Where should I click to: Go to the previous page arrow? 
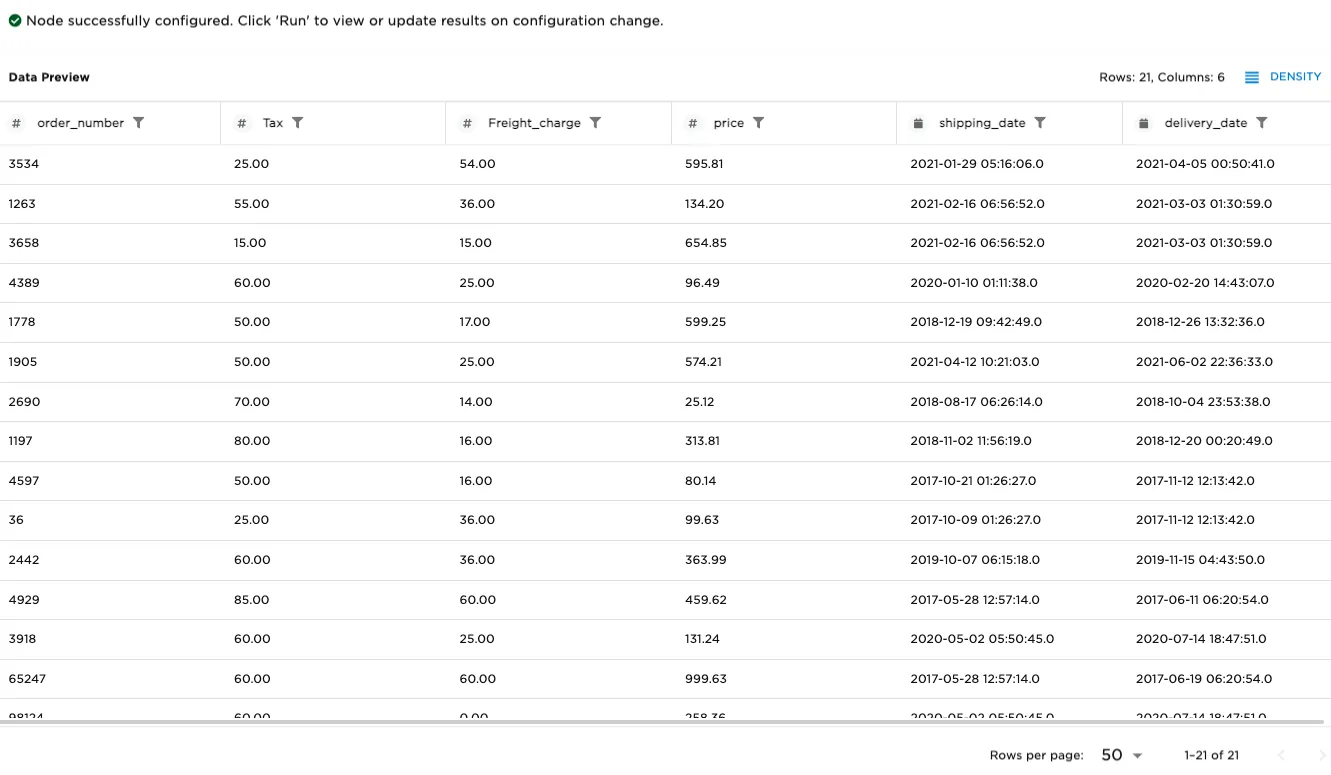pos(1281,755)
